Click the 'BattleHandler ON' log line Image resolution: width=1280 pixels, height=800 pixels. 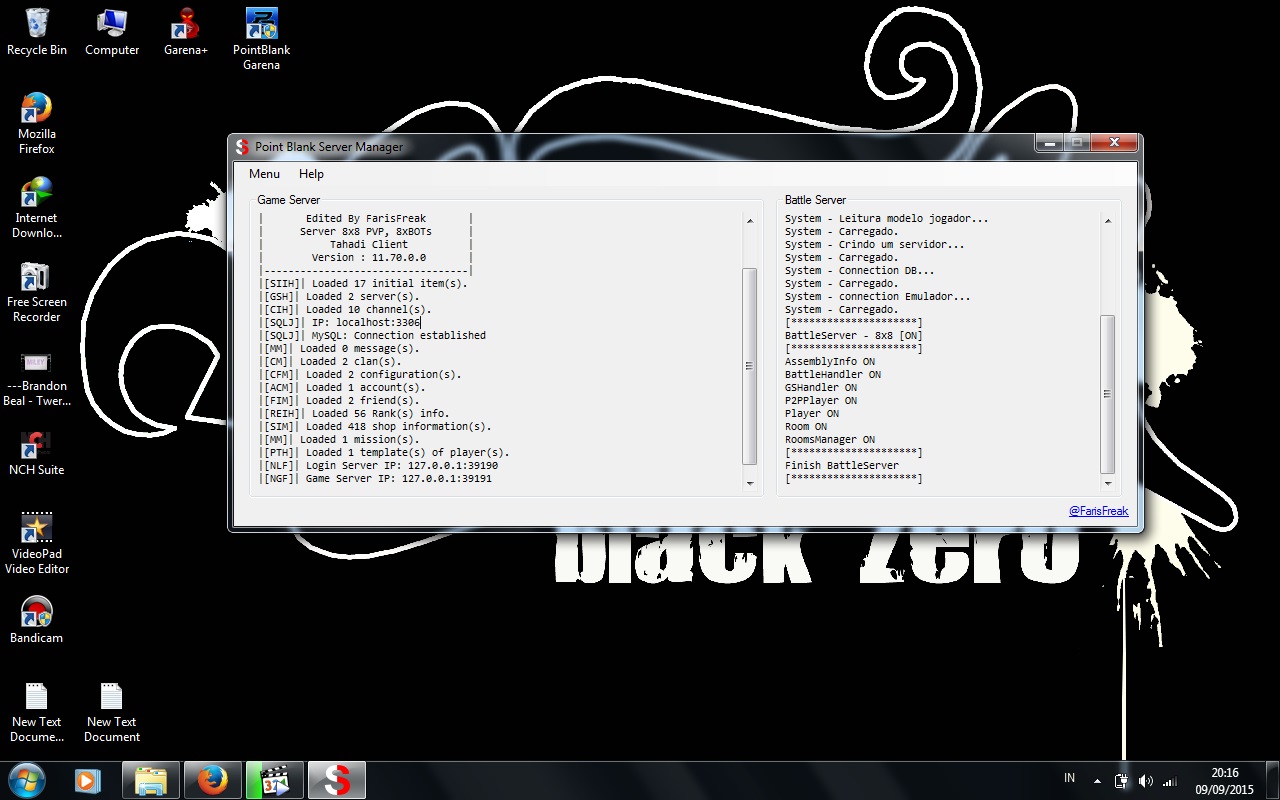(833, 374)
